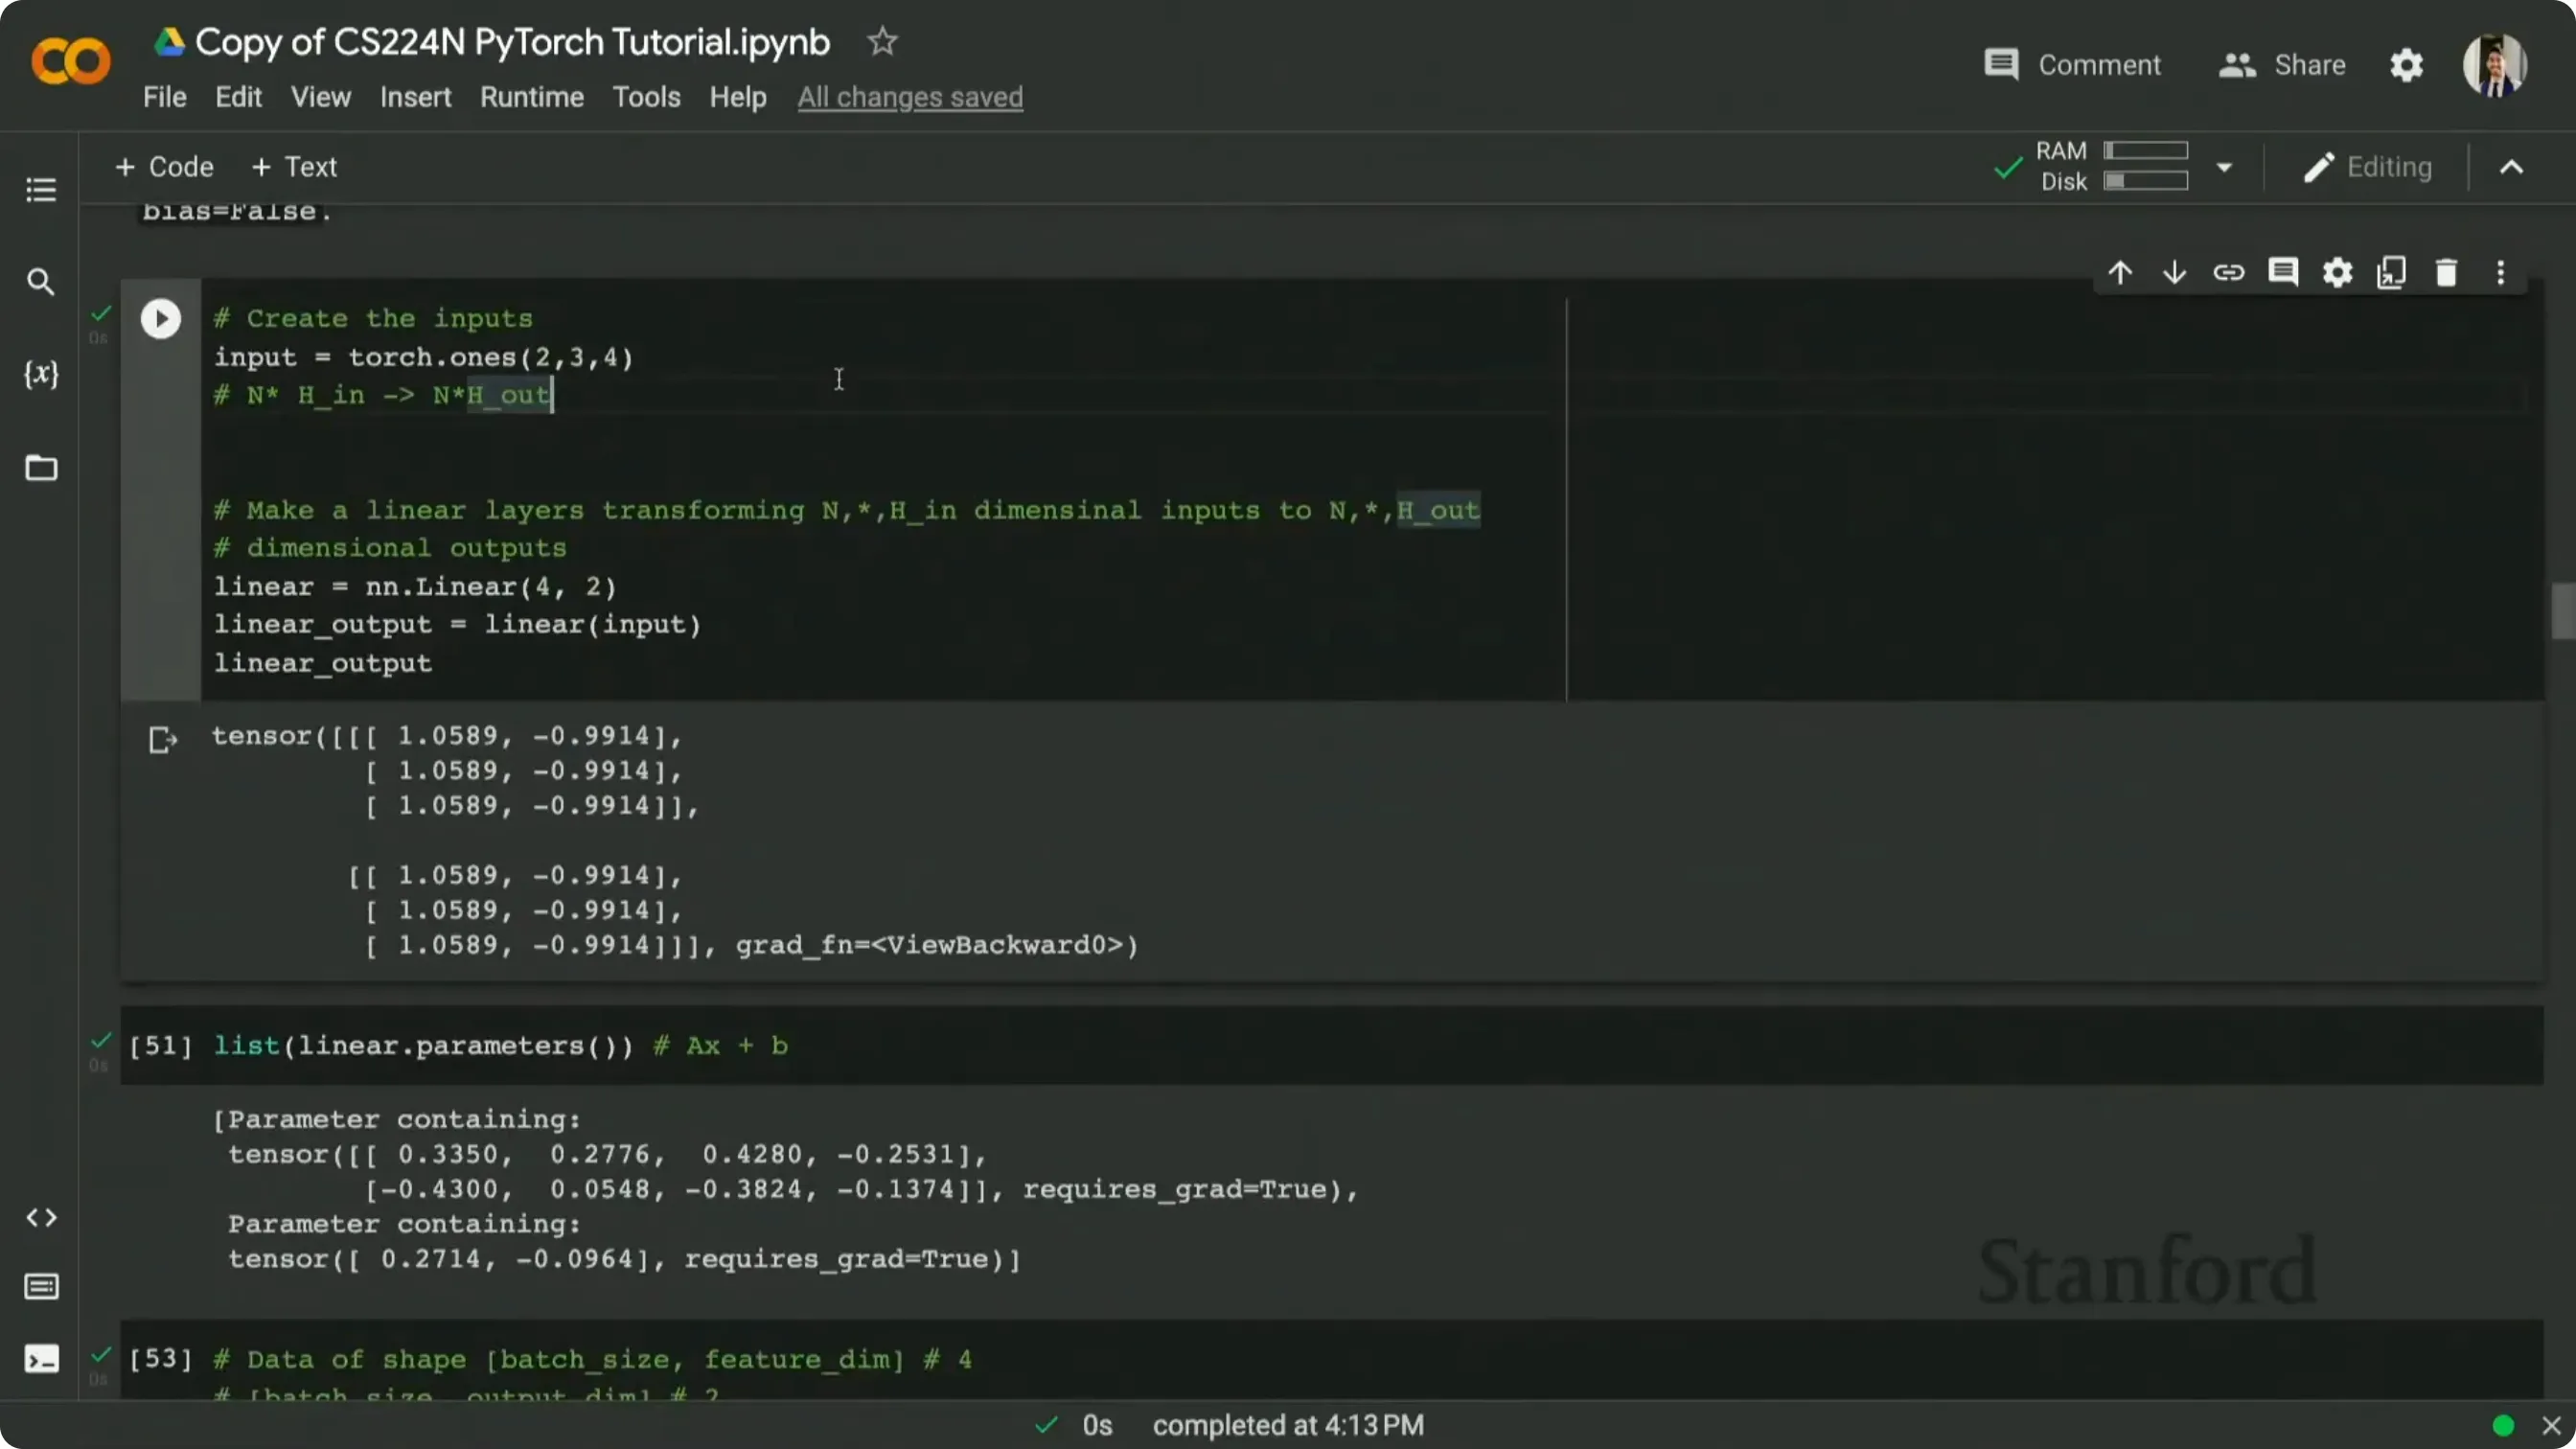Close the bottom status bar
The width and height of the screenshot is (2576, 1449).
(x=2551, y=1425)
